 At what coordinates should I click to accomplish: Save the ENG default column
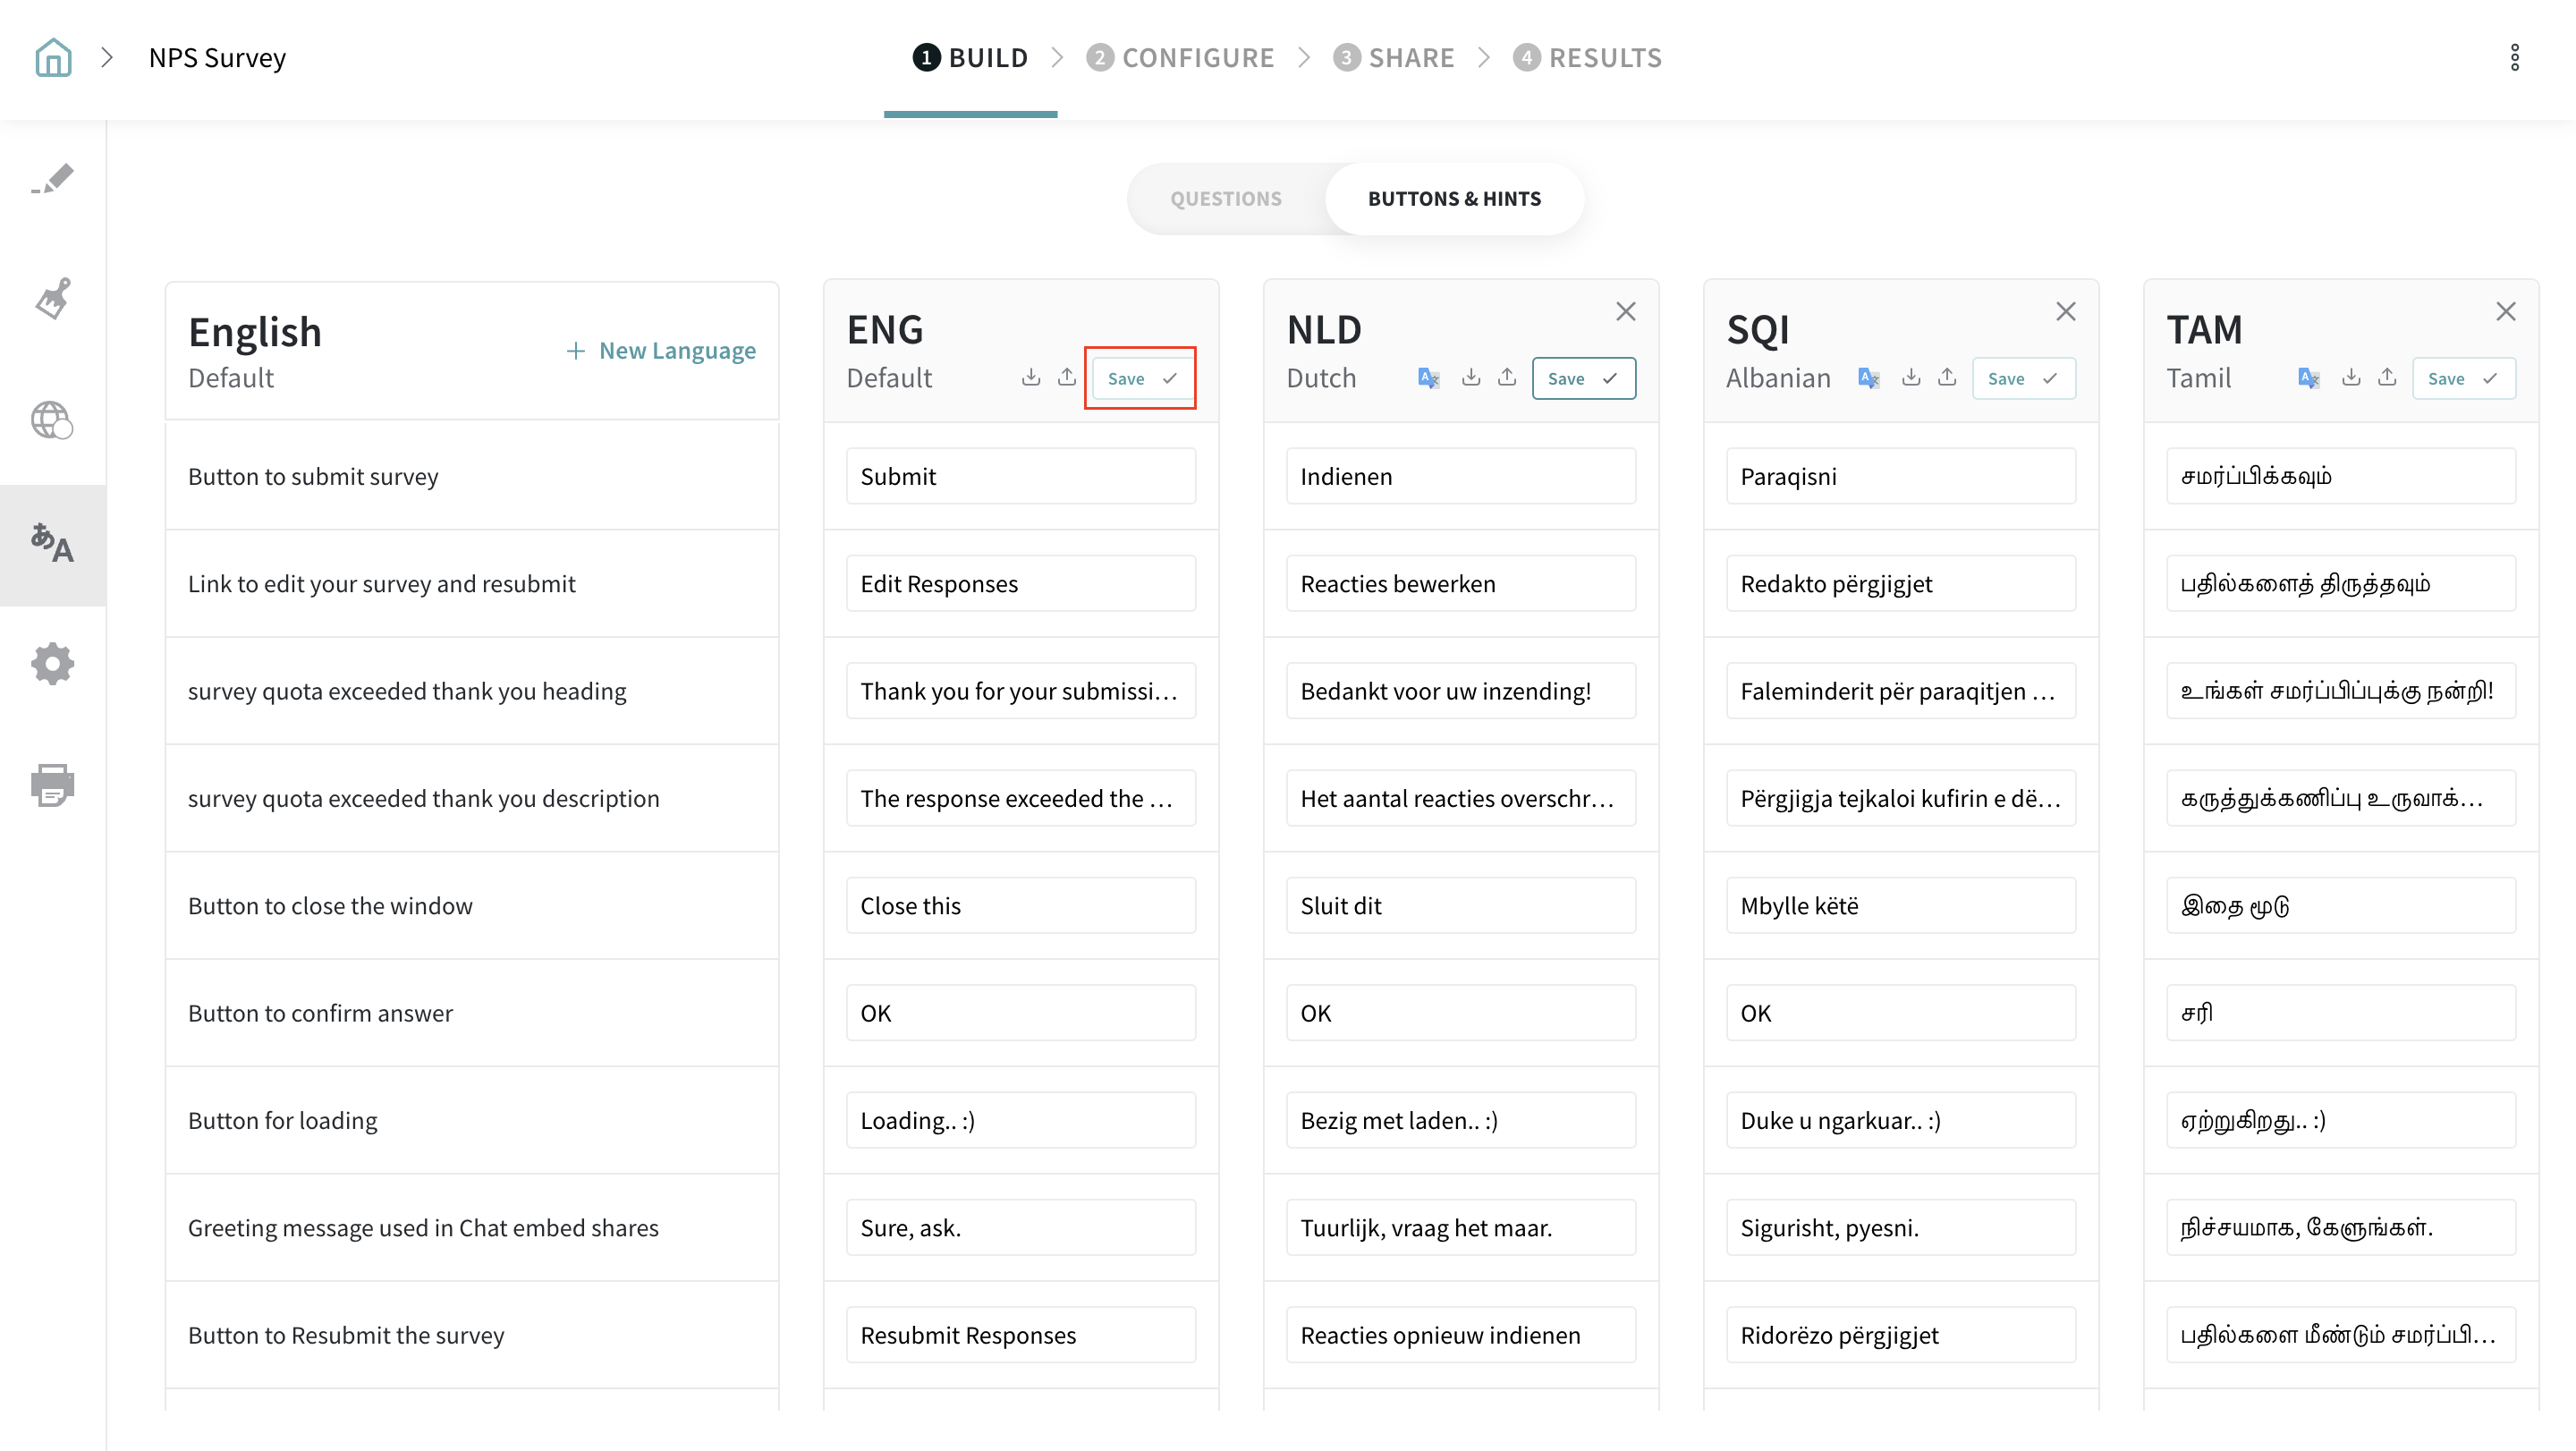1141,378
